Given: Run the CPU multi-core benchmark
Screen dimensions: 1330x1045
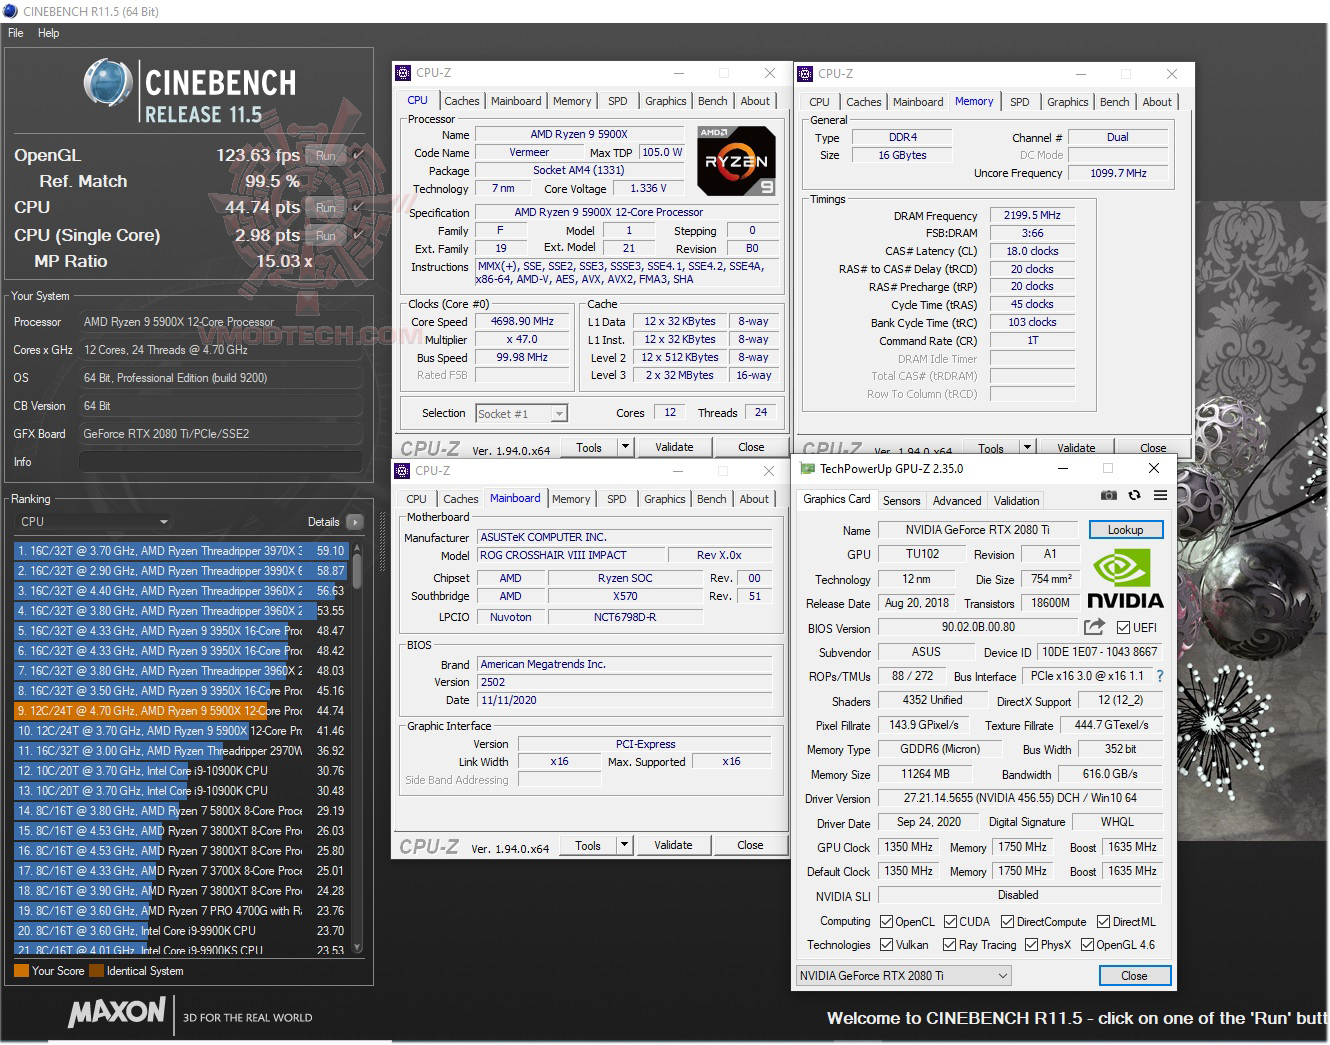Looking at the screenshot, I should point(326,207).
